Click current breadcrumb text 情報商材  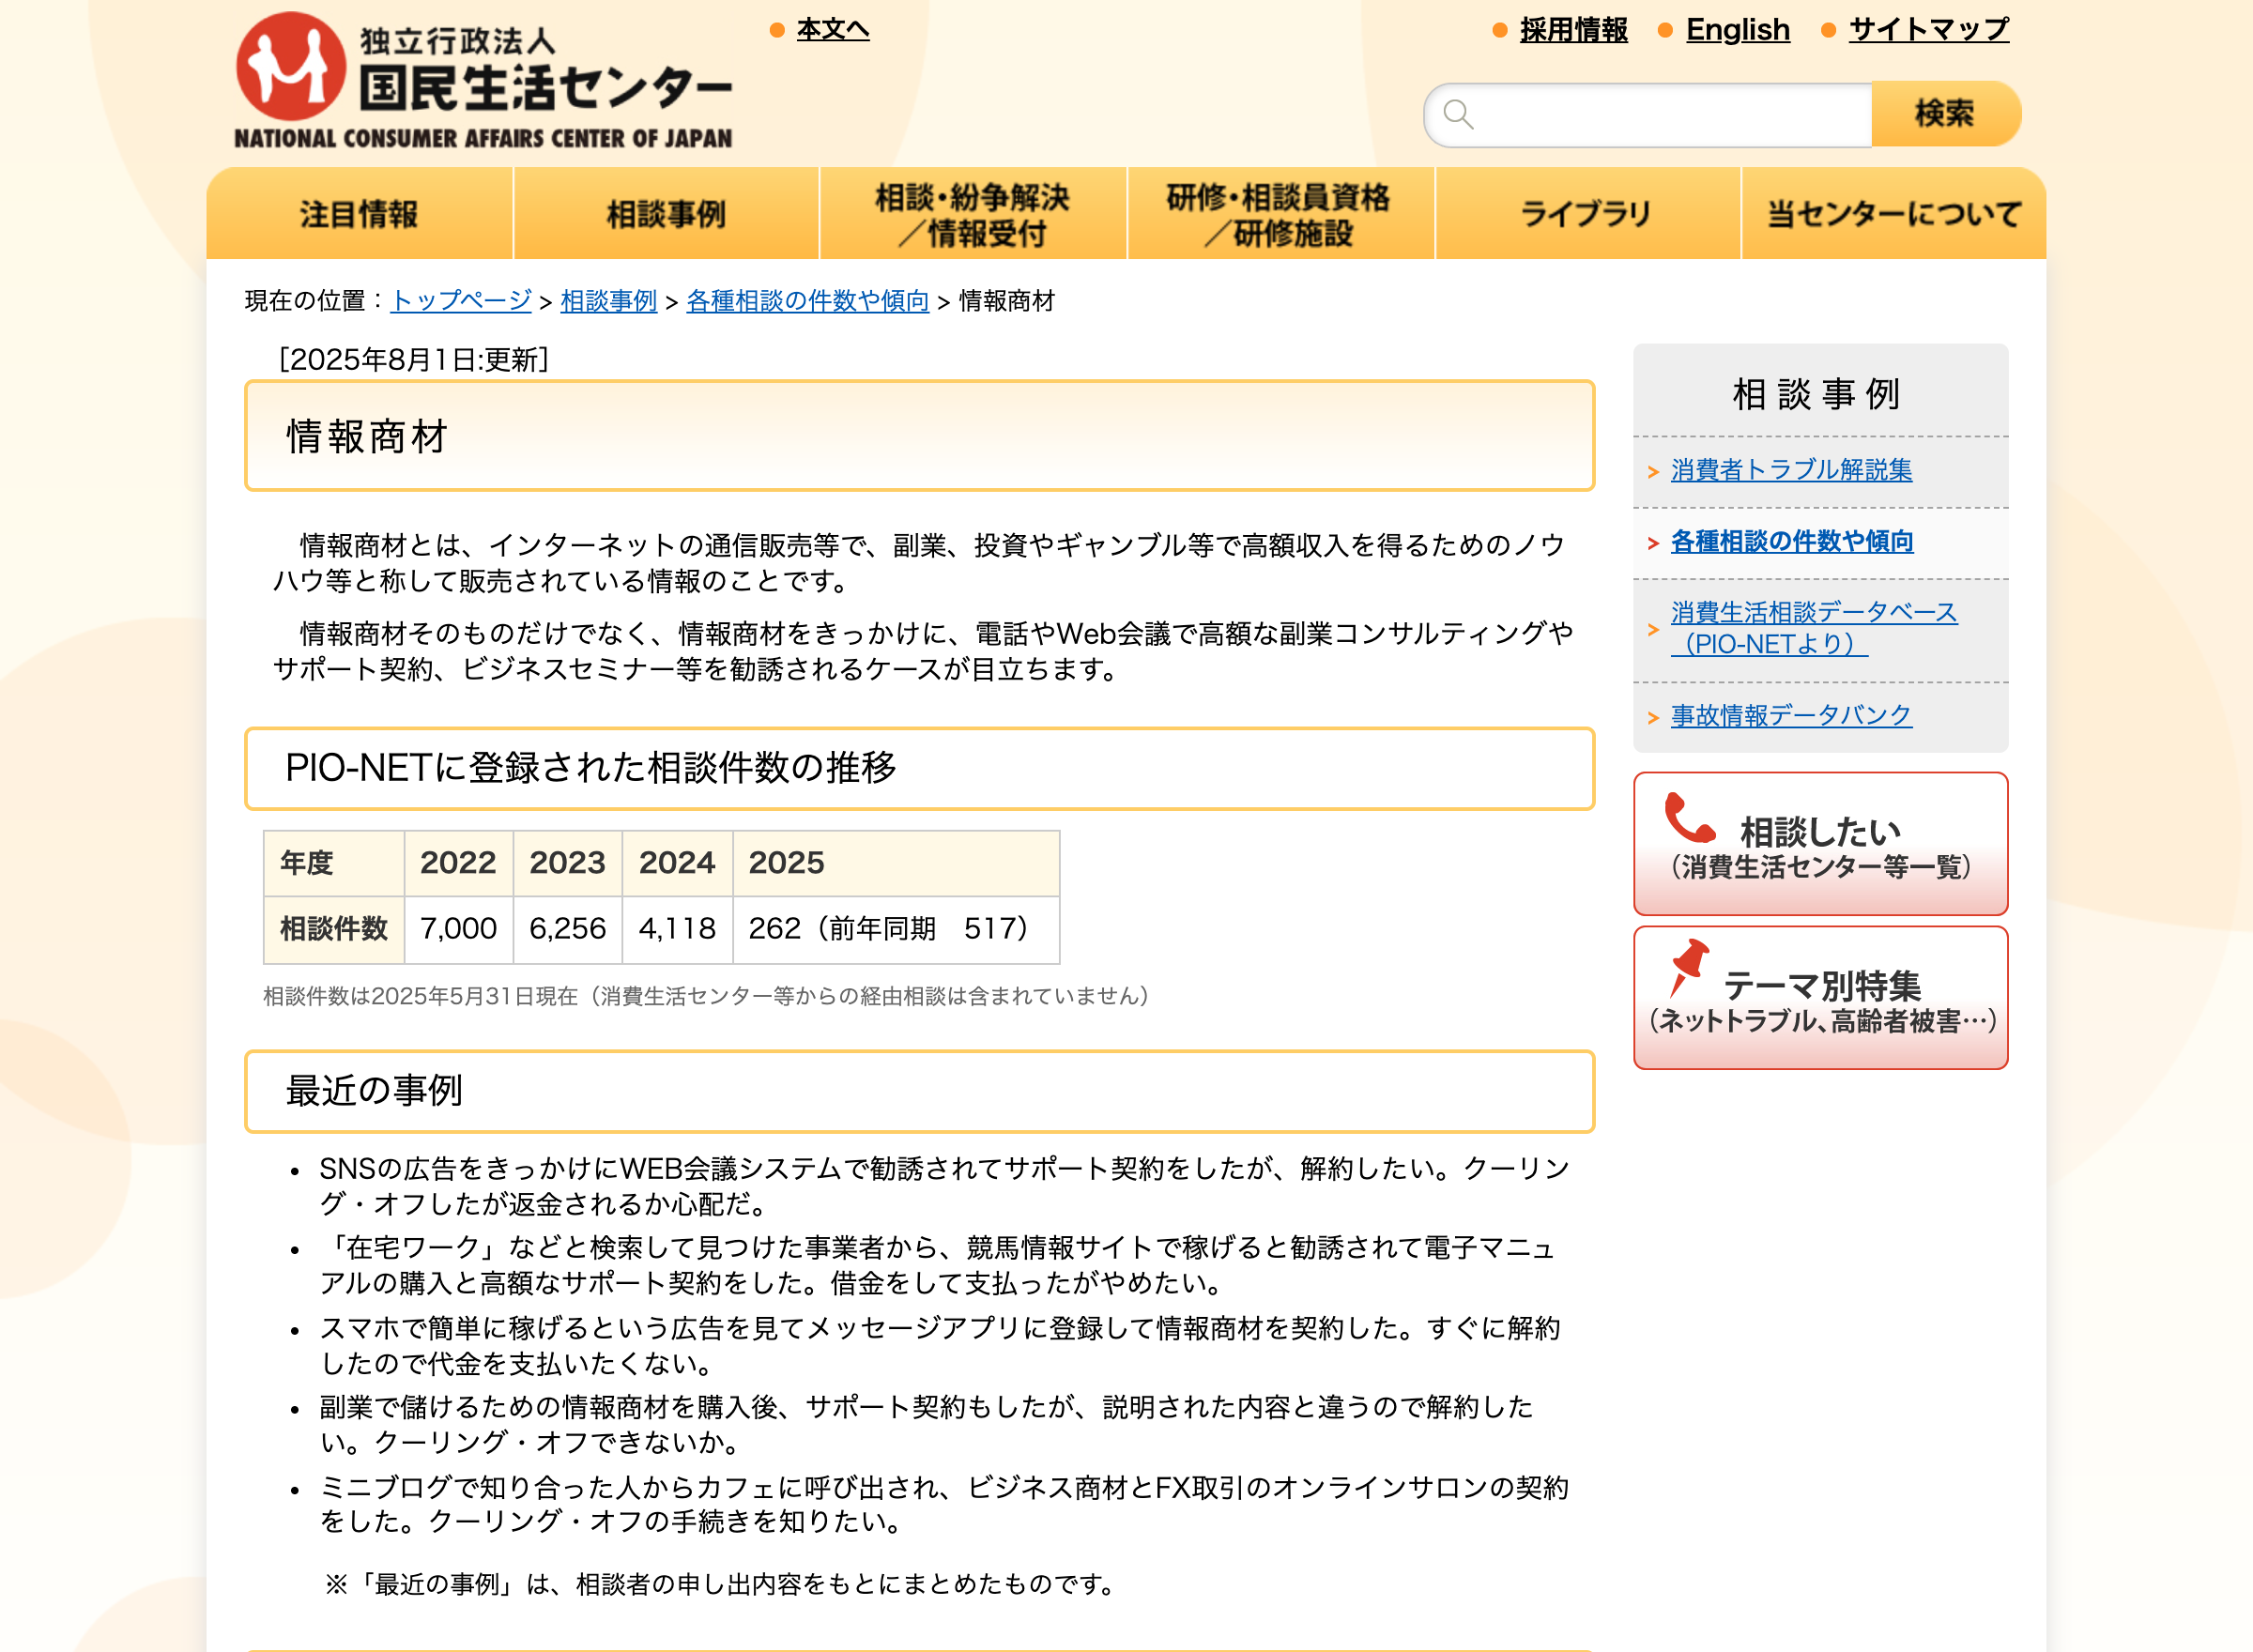click(x=1007, y=300)
